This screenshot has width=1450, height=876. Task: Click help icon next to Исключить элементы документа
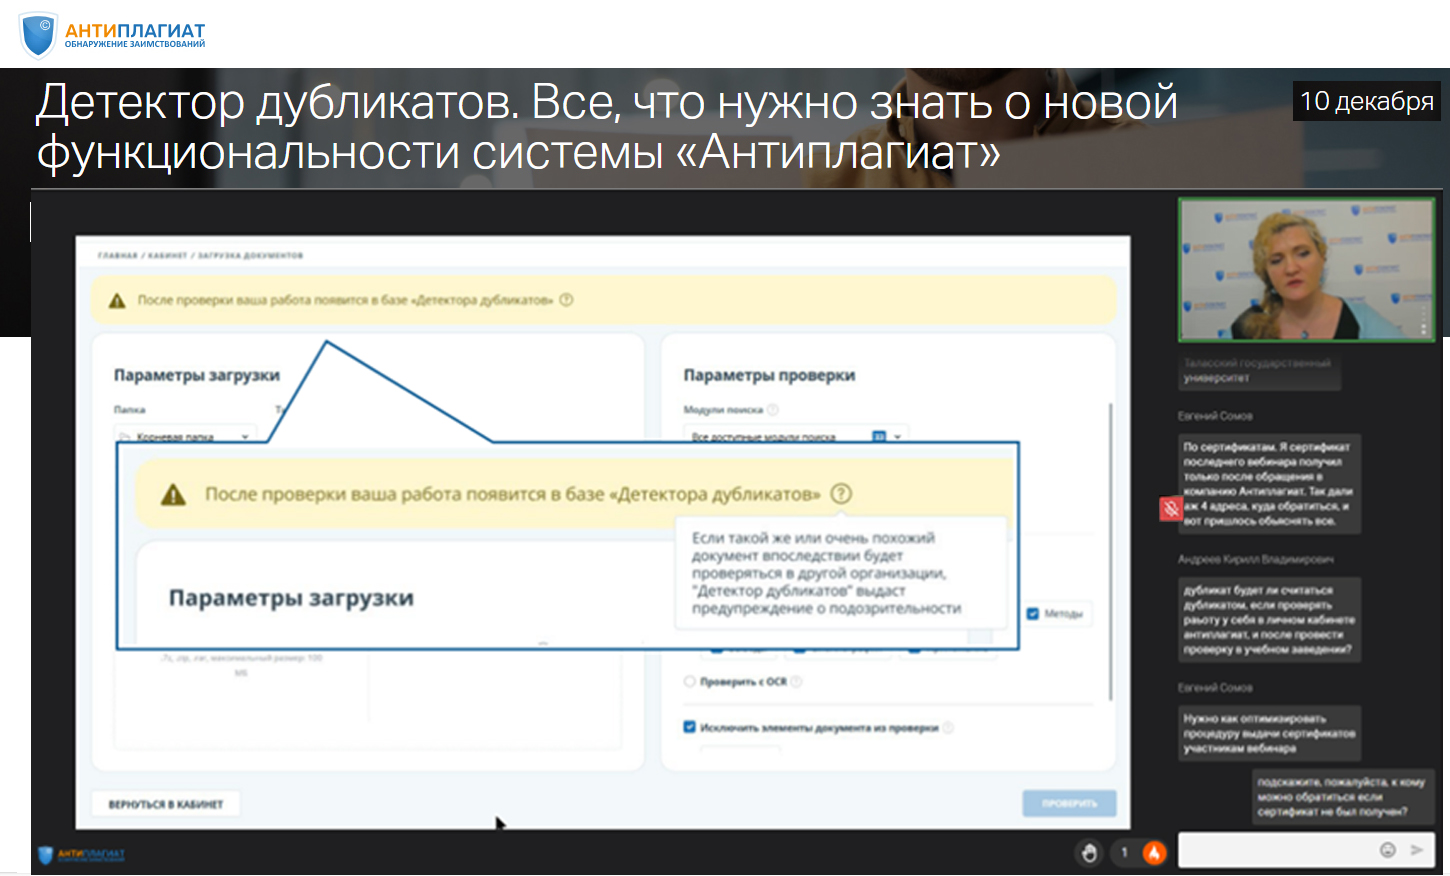coord(947,728)
